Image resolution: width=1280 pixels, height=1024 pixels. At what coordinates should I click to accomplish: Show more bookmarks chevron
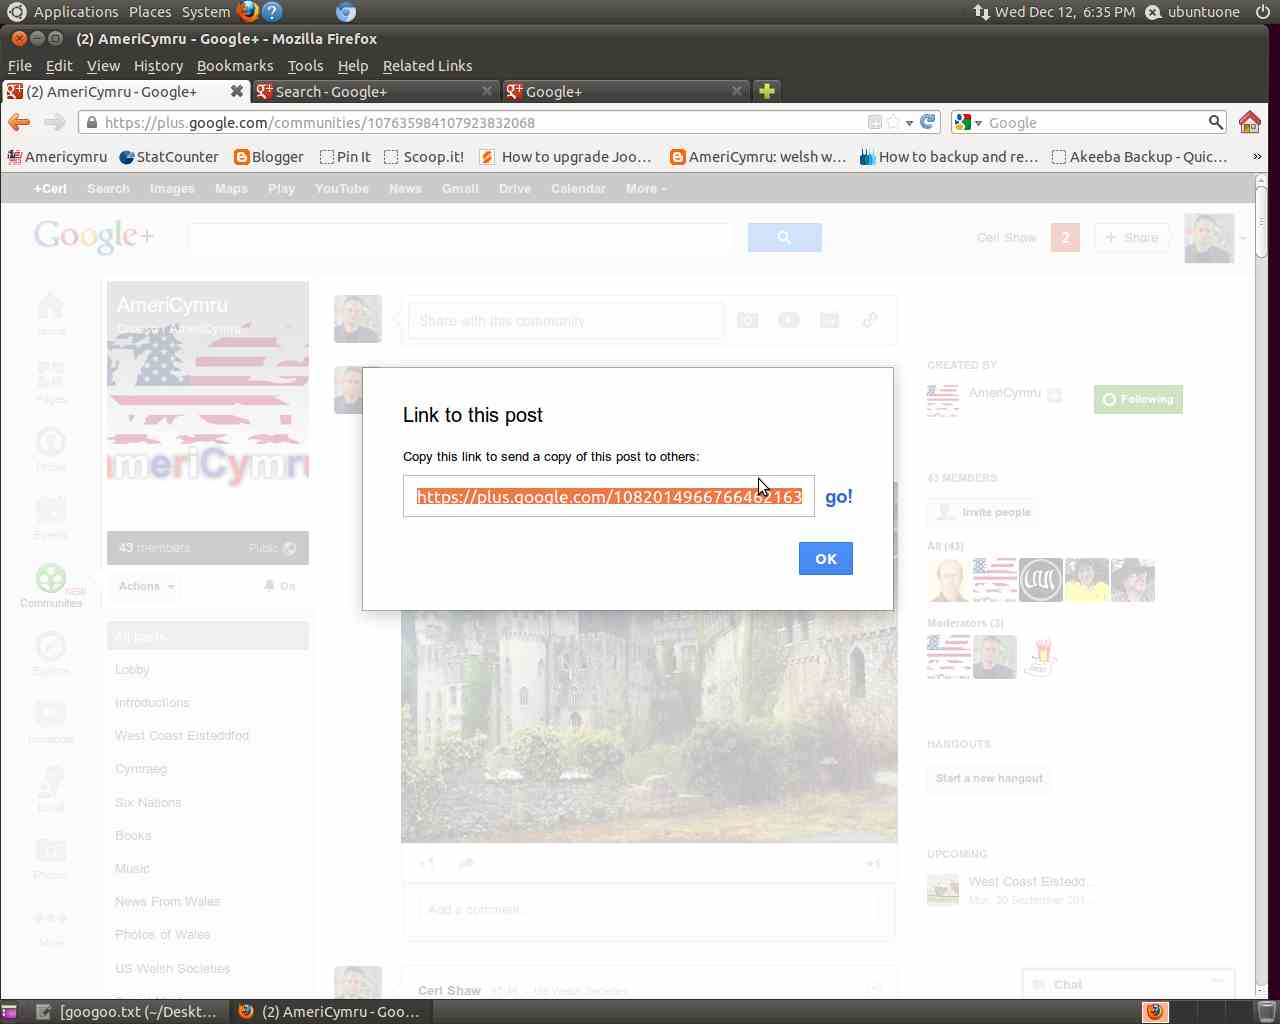1257,157
